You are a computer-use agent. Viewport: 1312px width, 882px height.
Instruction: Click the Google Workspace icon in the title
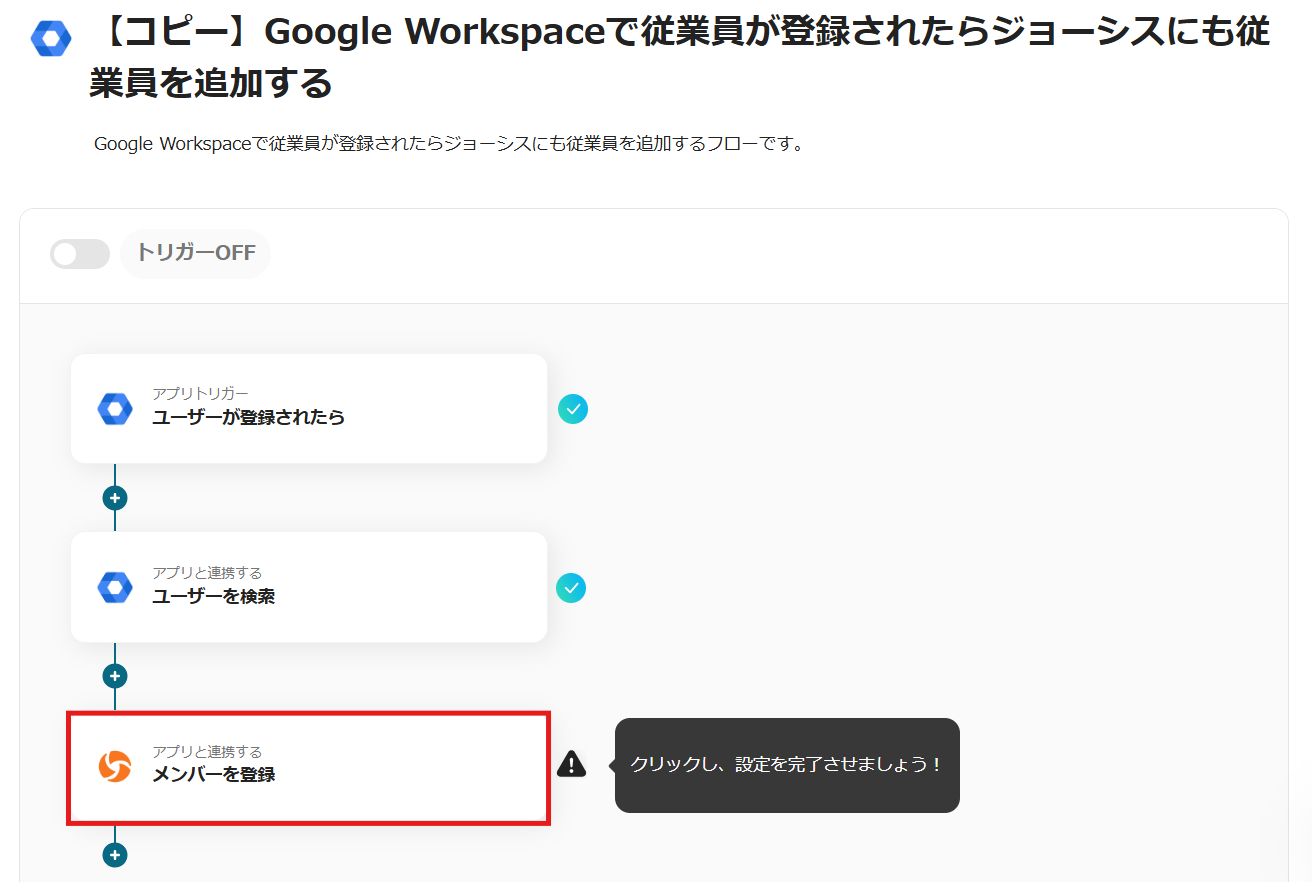pyautogui.click(x=51, y=39)
